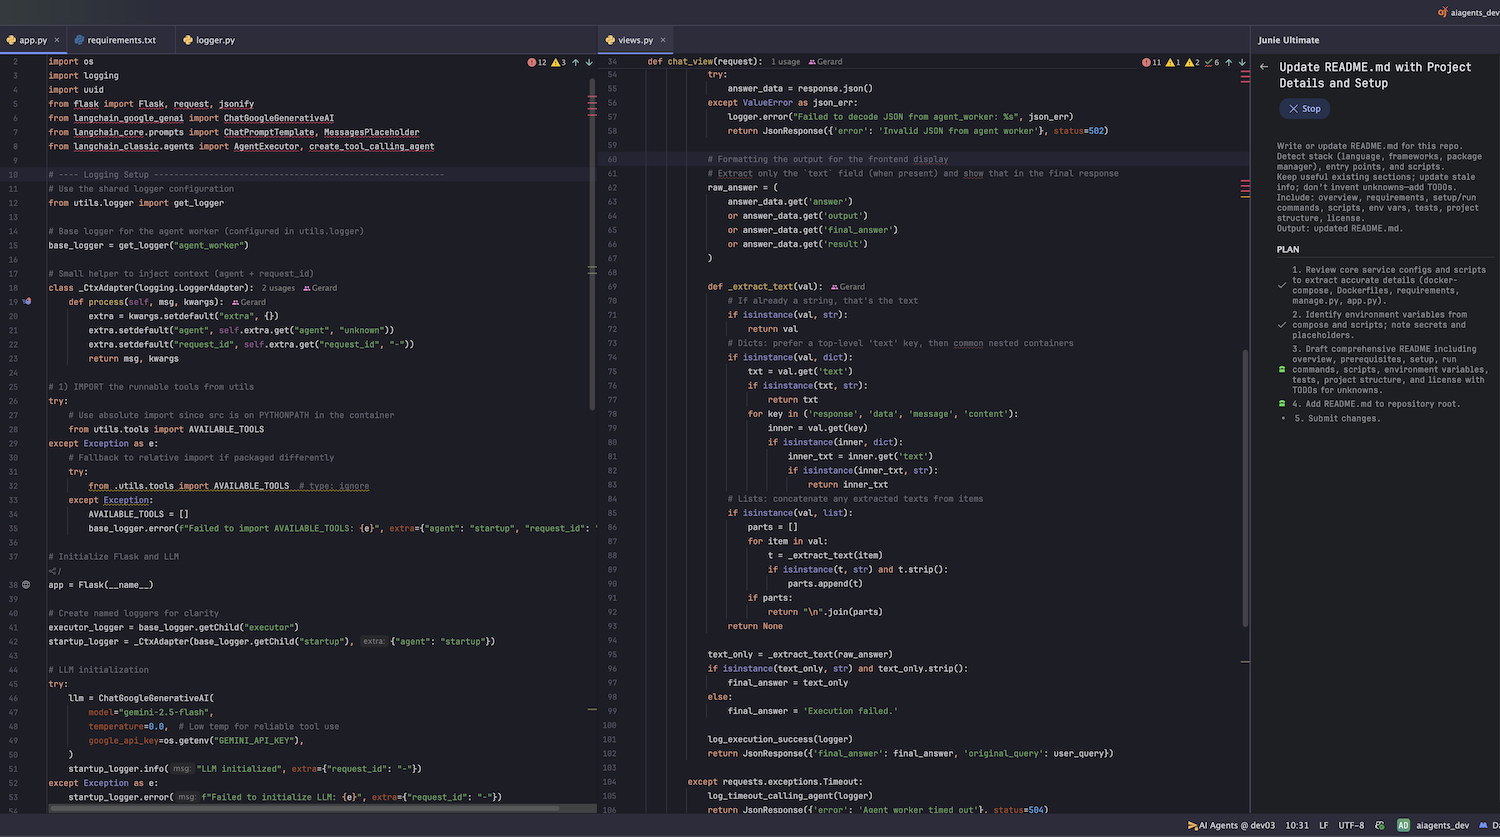Click the back arrow in Junie panel
The width and height of the screenshot is (1500, 837).
(1264, 67)
